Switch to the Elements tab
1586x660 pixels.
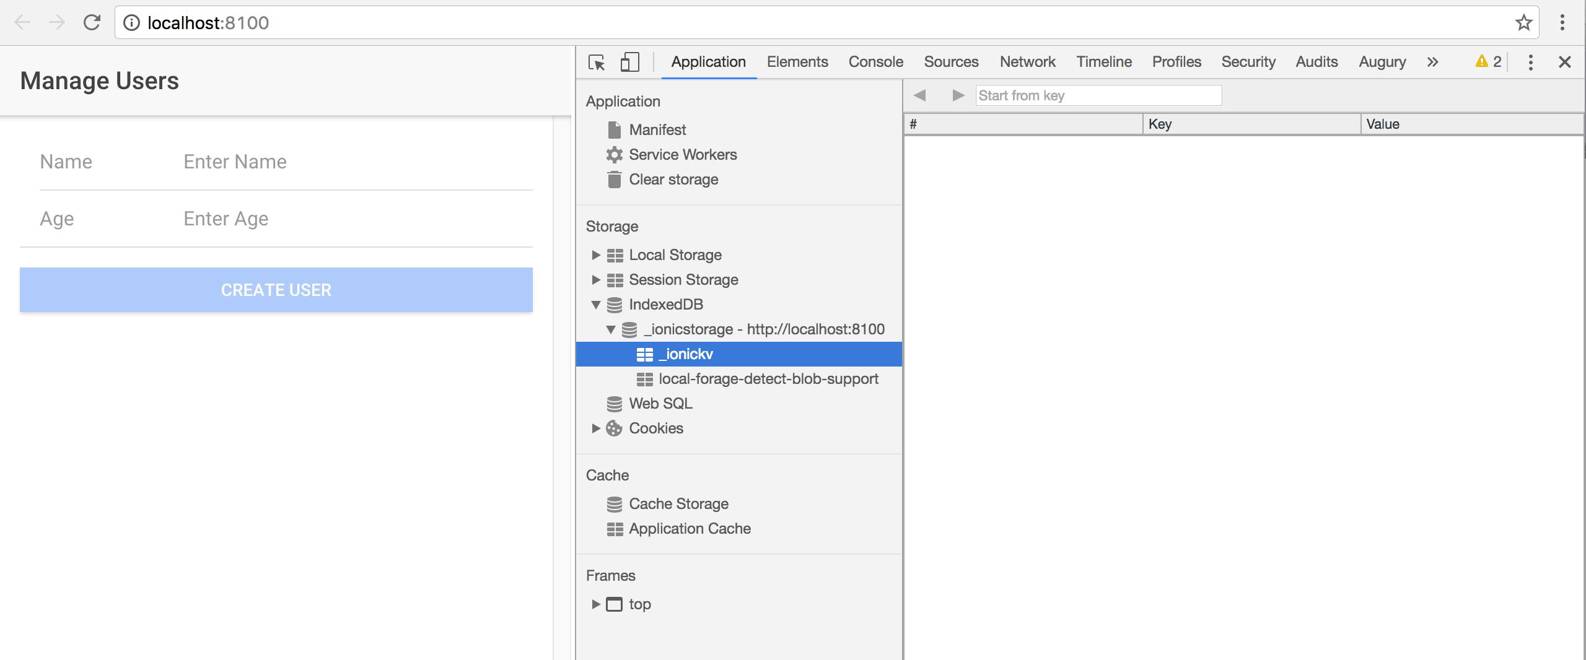[x=797, y=62]
